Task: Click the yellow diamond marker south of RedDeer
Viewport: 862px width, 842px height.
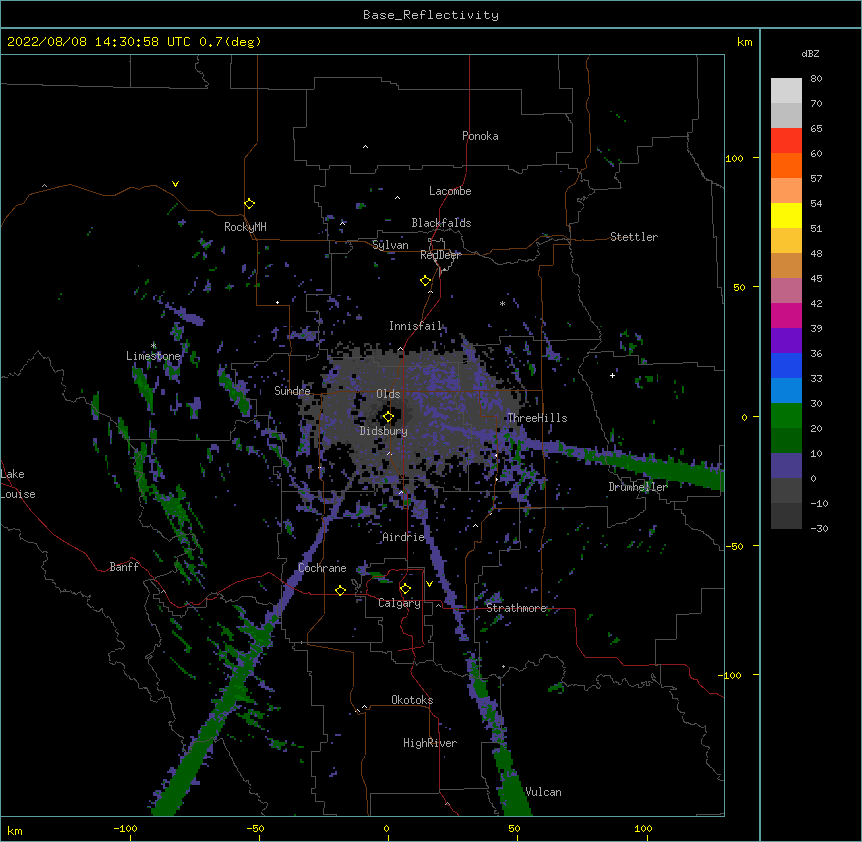Action: [425, 281]
